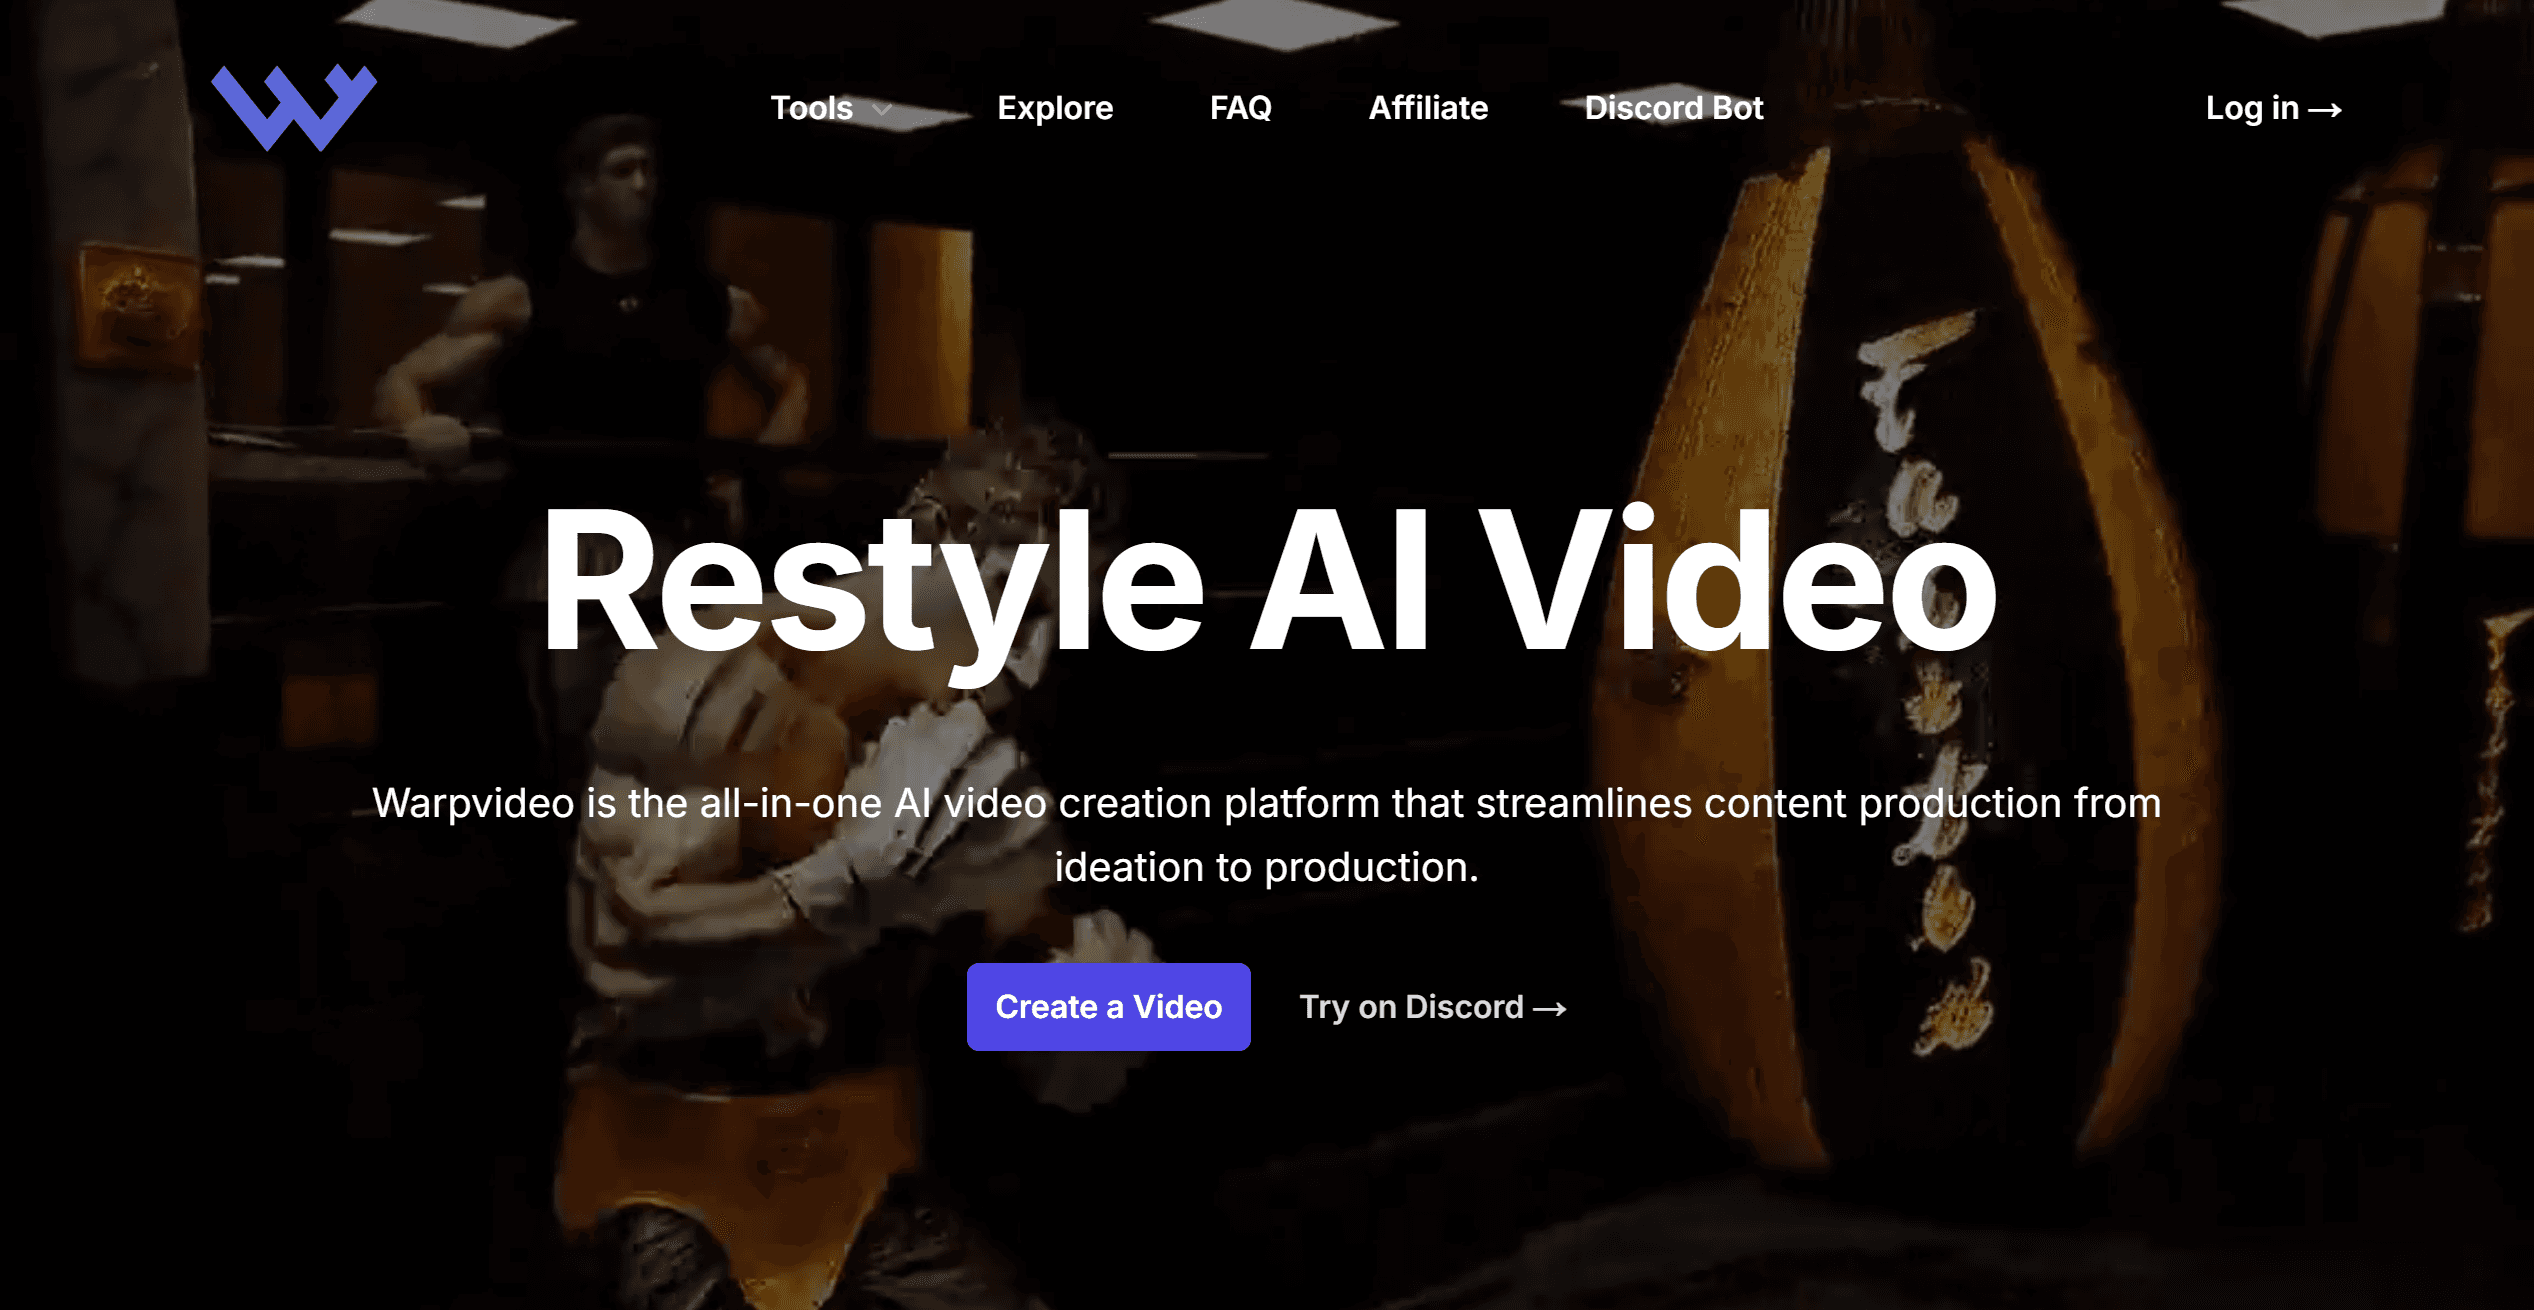Screen dimensions: 2534x1310
Task: Follow the Try on Discord link
Action: 1410,1007
